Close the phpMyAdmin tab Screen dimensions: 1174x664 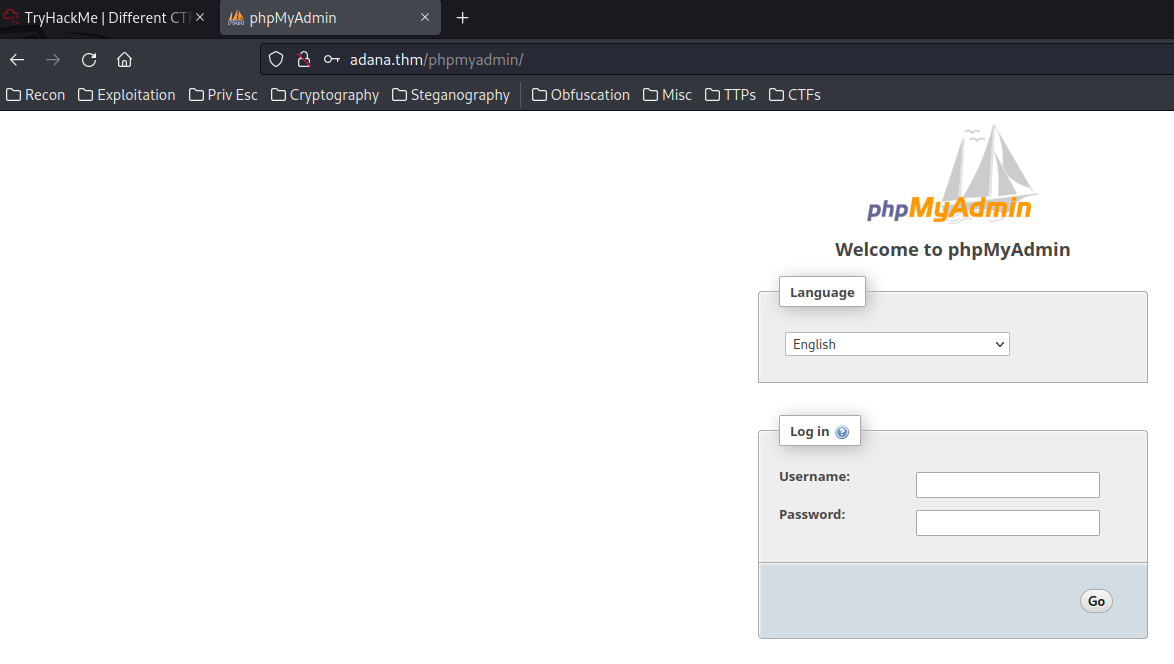(x=425, y=17)
